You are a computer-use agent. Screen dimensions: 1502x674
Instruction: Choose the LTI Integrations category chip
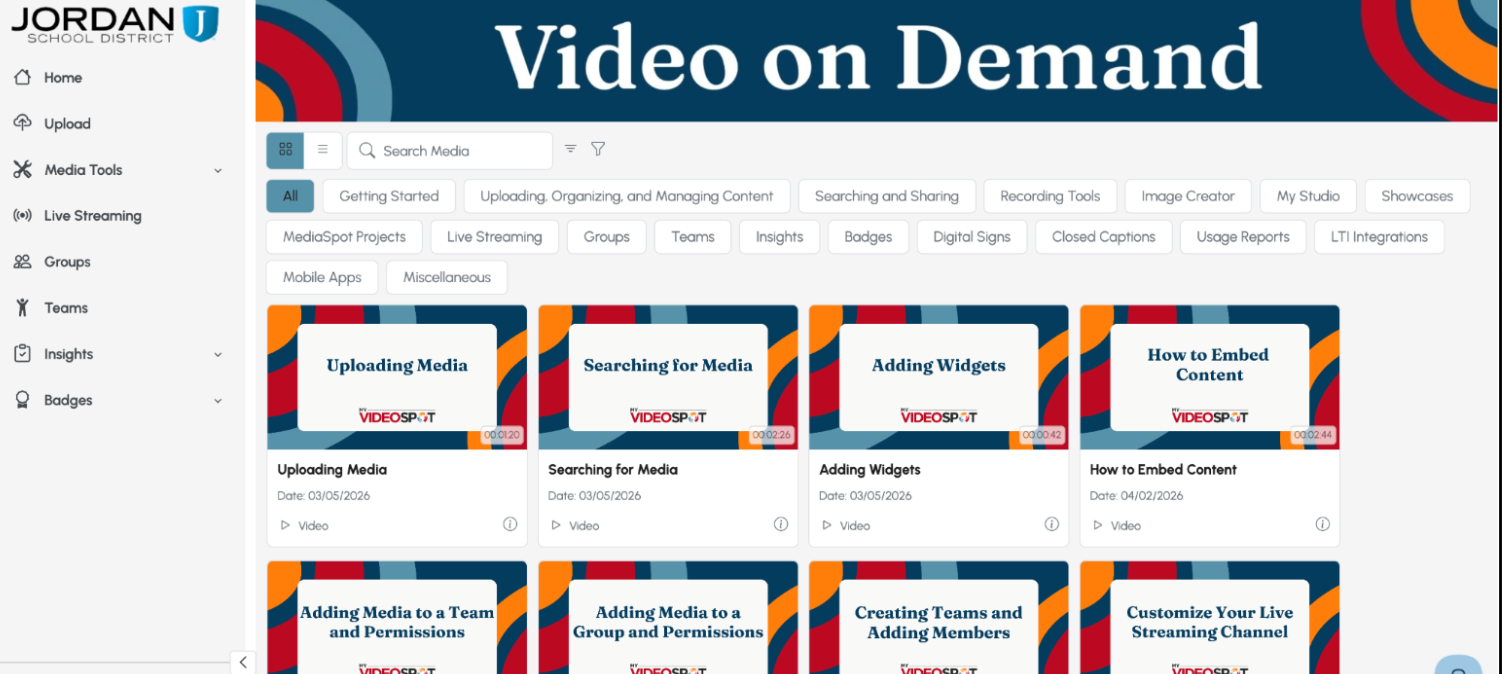click(1379, 237)
